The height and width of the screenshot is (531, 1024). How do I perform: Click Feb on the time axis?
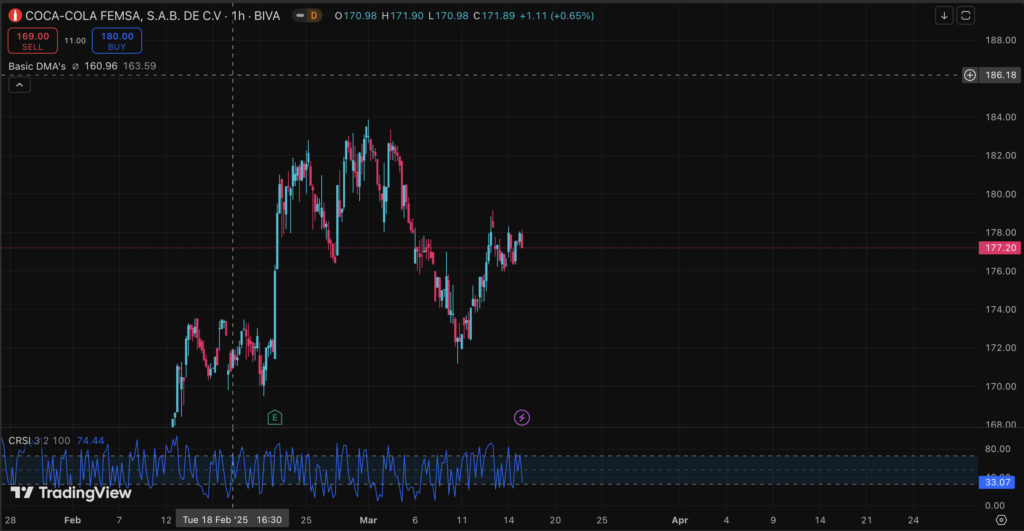[x=72, y=520]
